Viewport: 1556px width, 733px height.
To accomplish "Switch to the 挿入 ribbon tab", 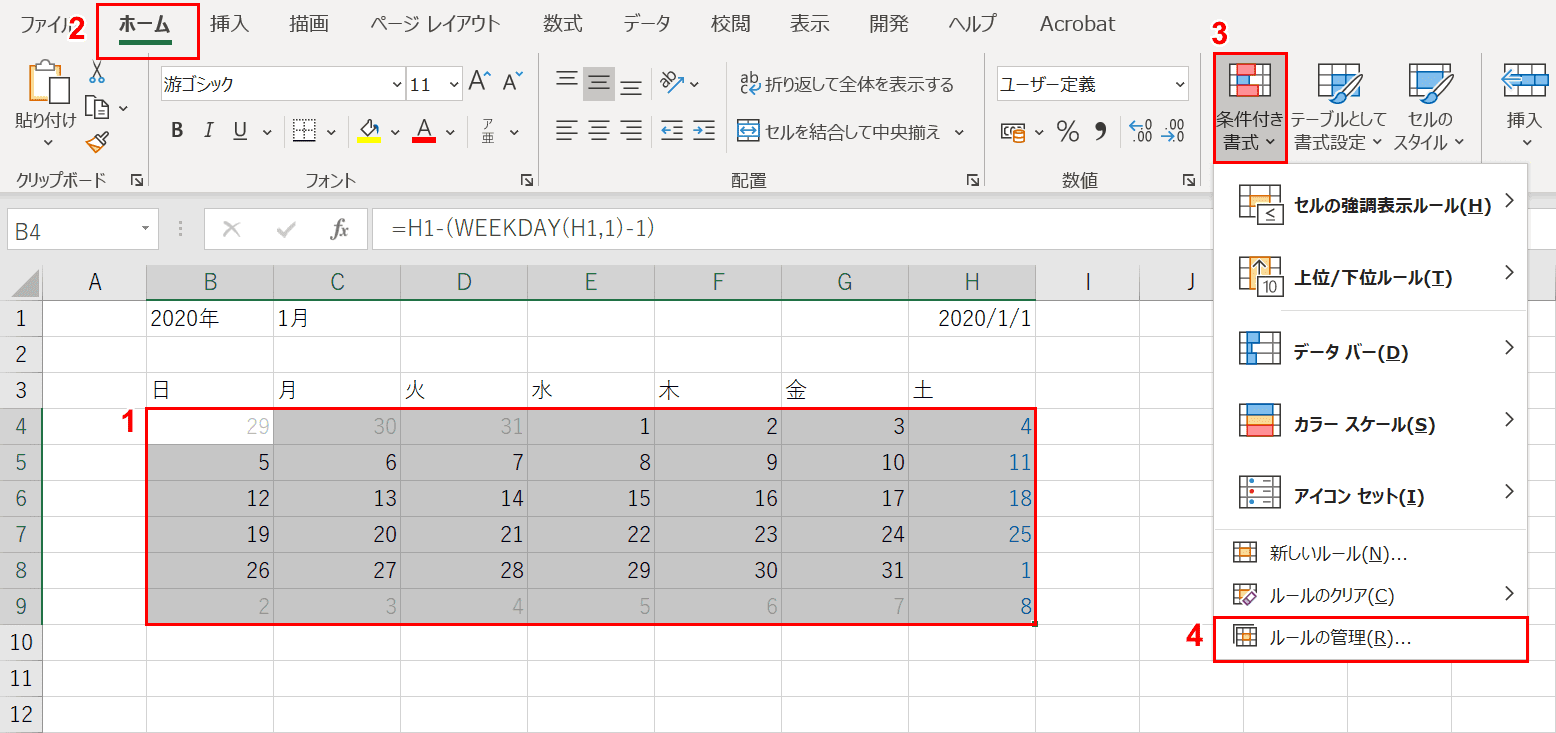I will click(x=229, y=24).
